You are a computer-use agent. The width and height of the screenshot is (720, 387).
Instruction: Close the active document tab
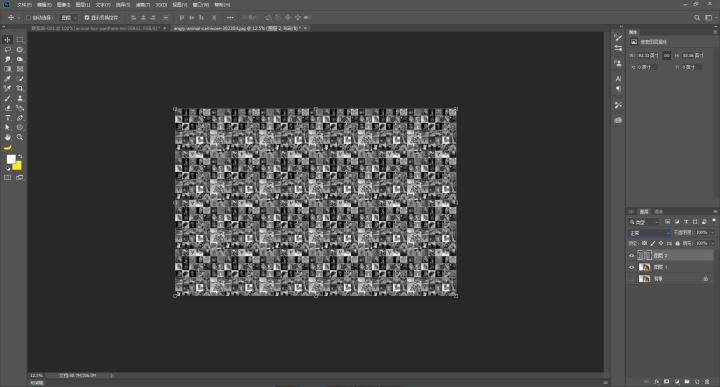[x=305, y=28]
